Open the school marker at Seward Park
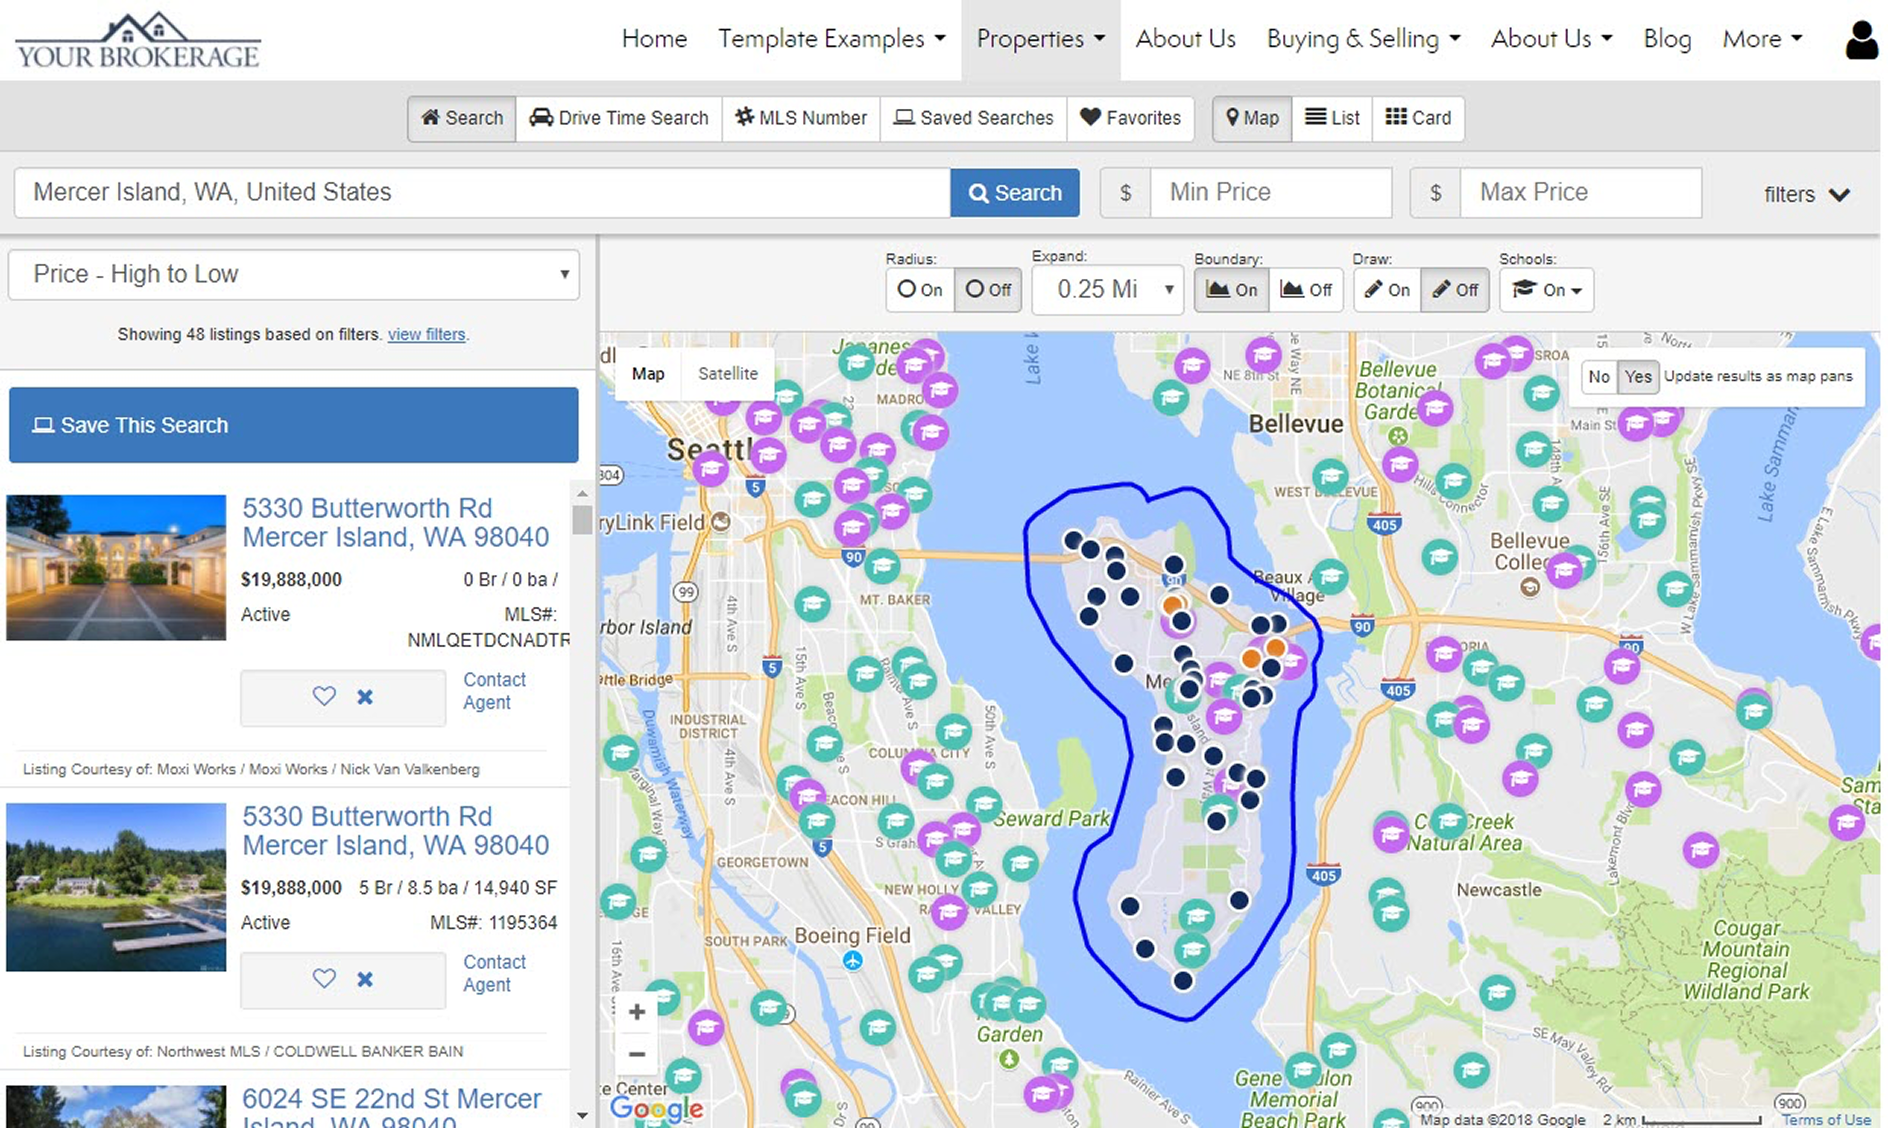This screenshot has width=1888, height=1128. (984, 803)
